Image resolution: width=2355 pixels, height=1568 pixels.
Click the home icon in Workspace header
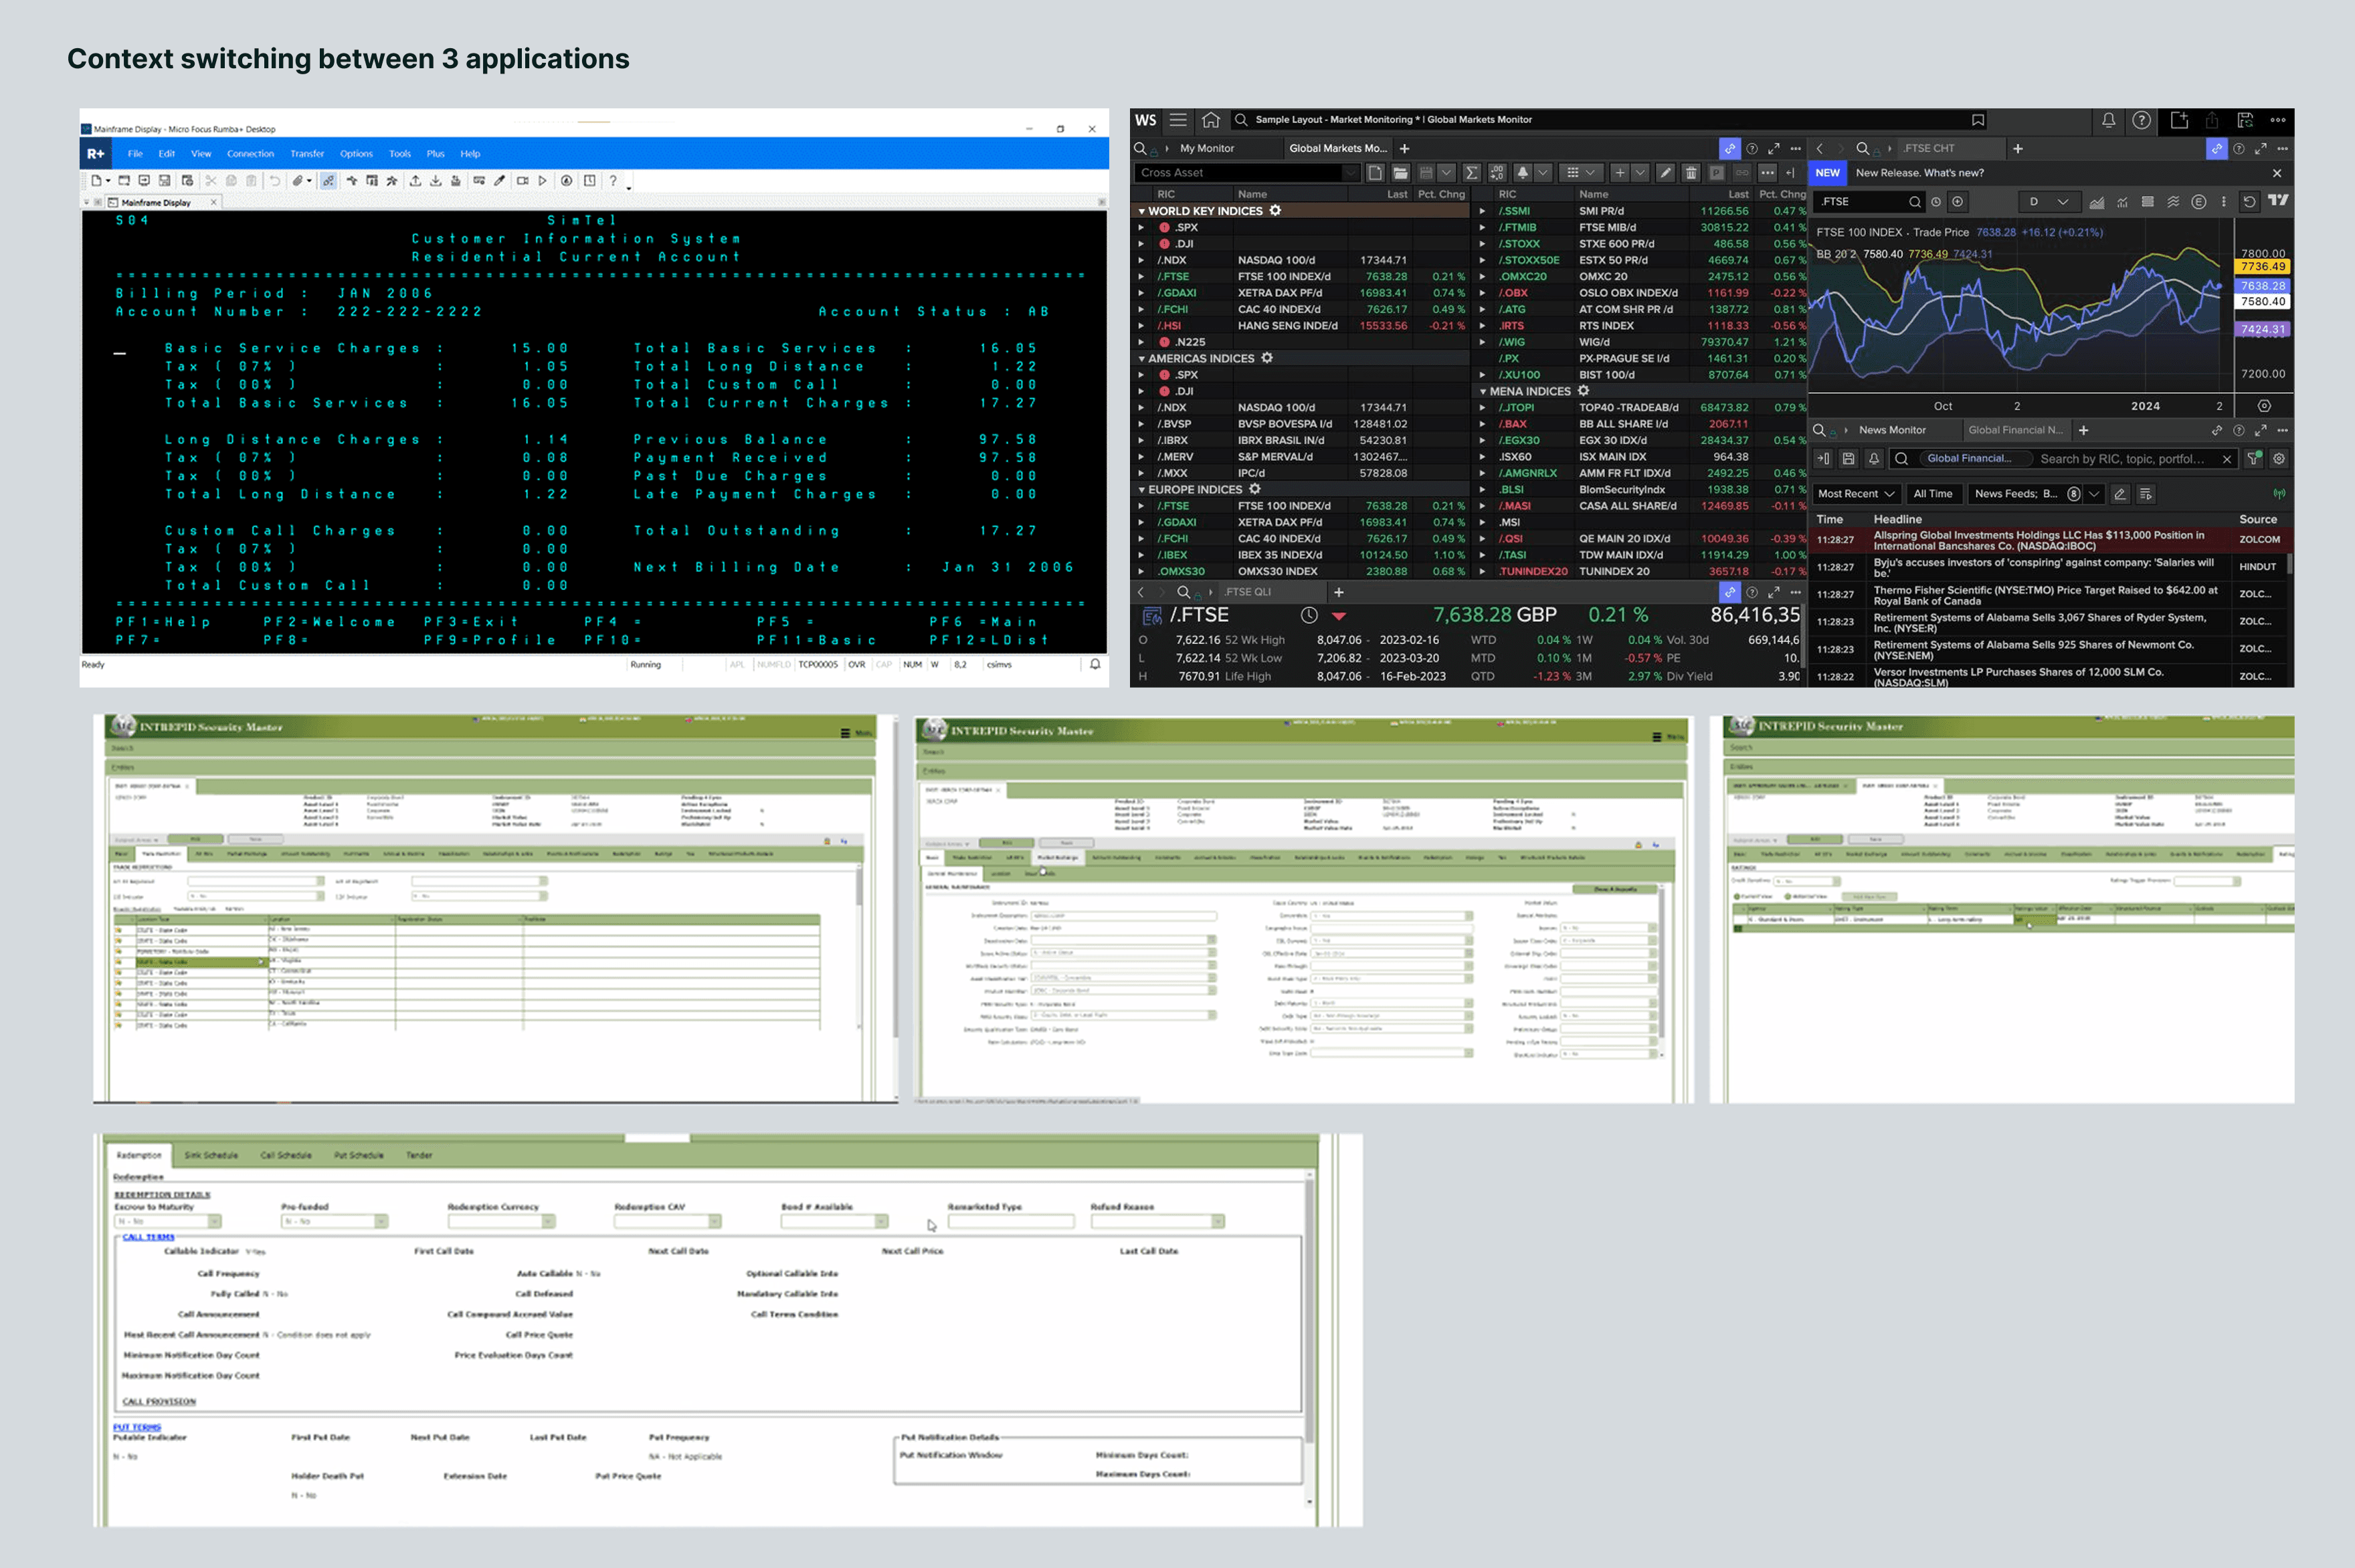pos(1210,120)
